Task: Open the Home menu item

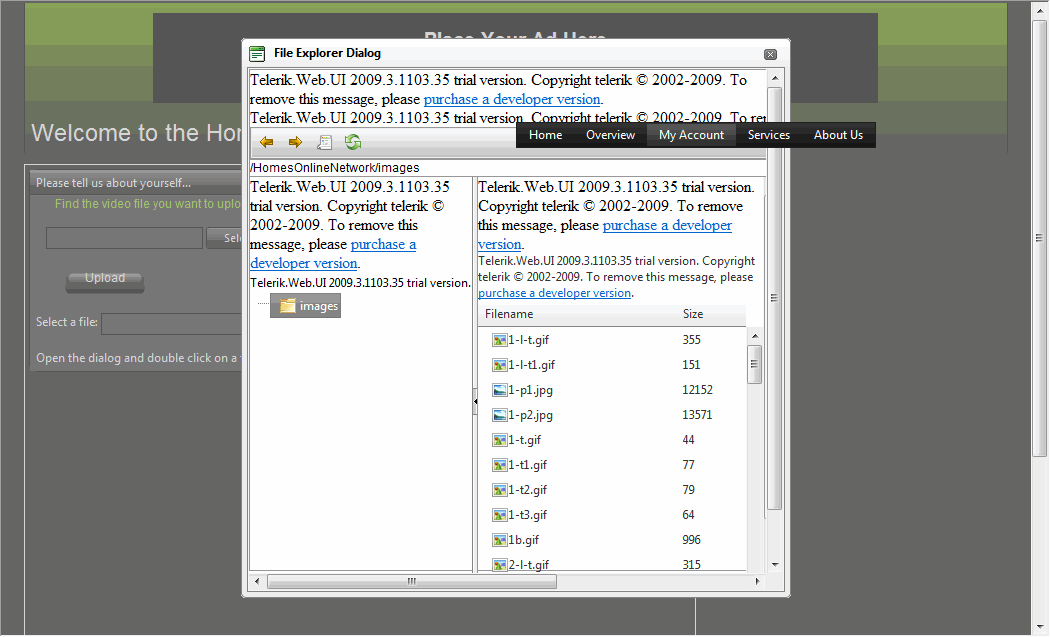Action: pos(546,135)
